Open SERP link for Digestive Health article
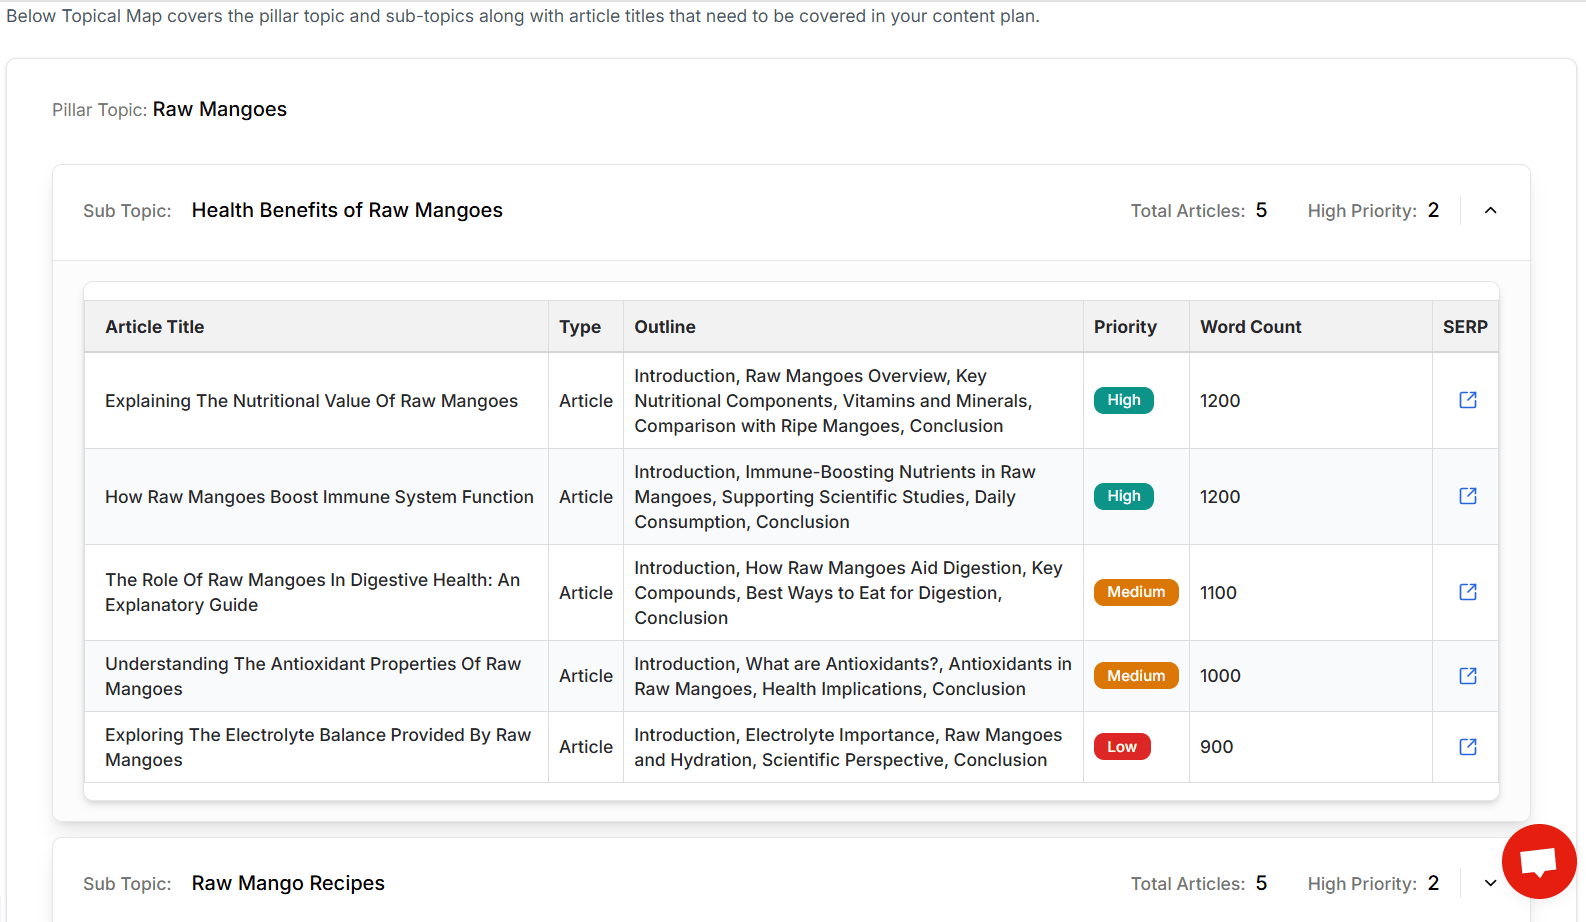Viewport: 1586px width, 922px height. point(1467,592)
